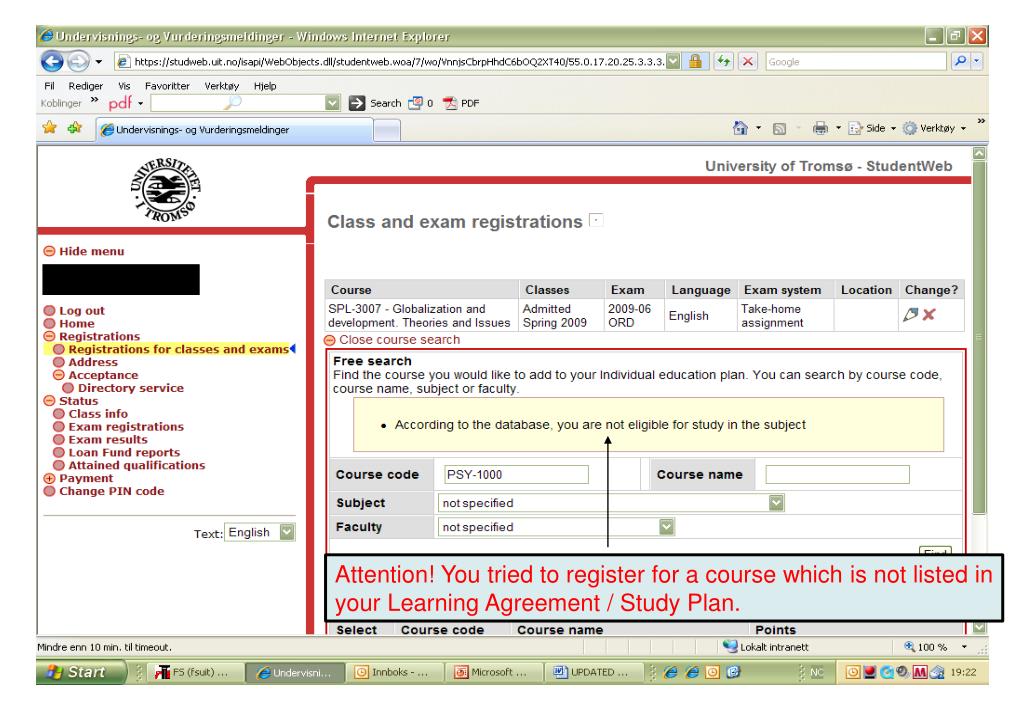This screenshot has width=1023, height=708.
Task: Open the Exam registrations link
Action: pos(126,427)
